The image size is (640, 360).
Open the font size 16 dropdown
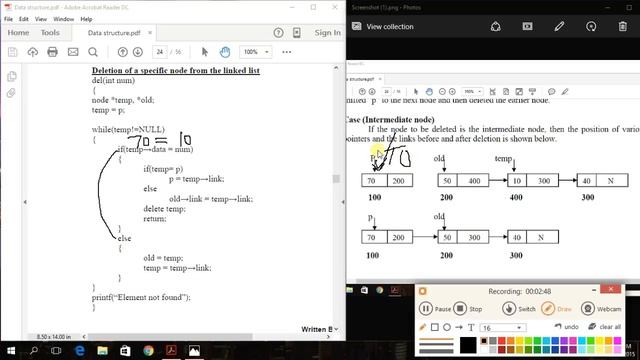[504, 328]
